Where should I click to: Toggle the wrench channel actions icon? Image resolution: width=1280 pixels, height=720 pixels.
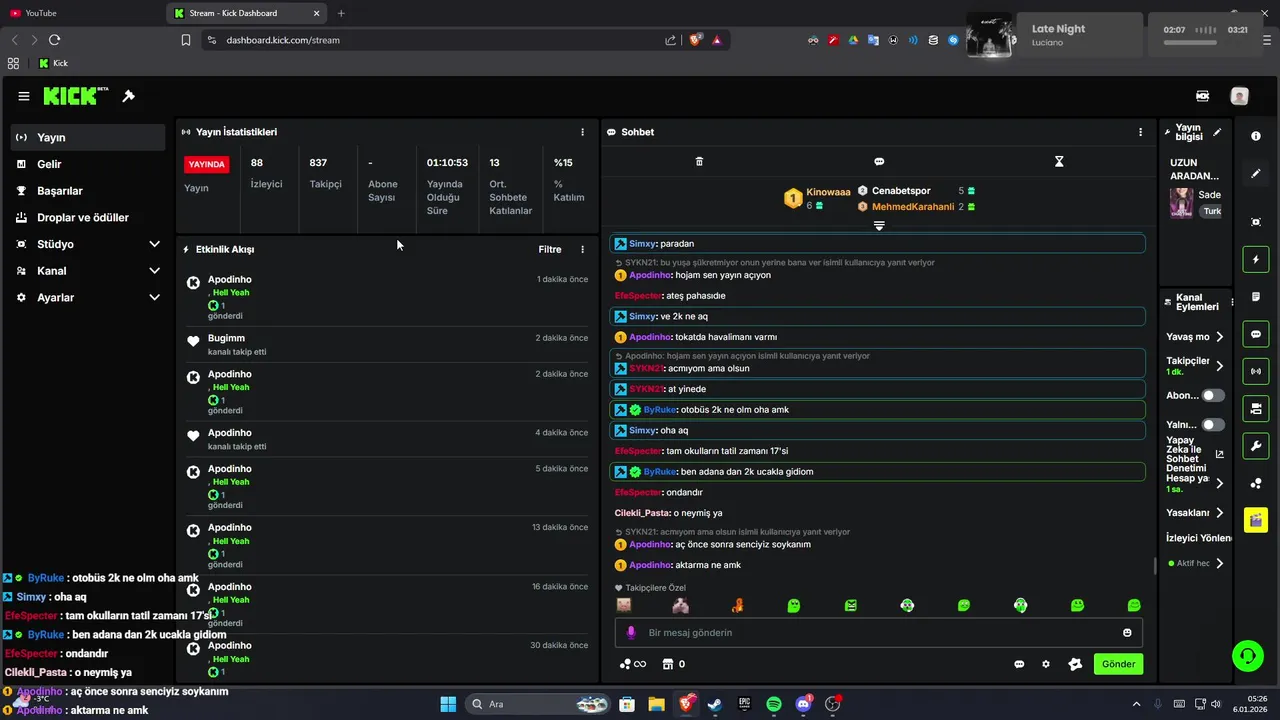(x=1256, y=445)
